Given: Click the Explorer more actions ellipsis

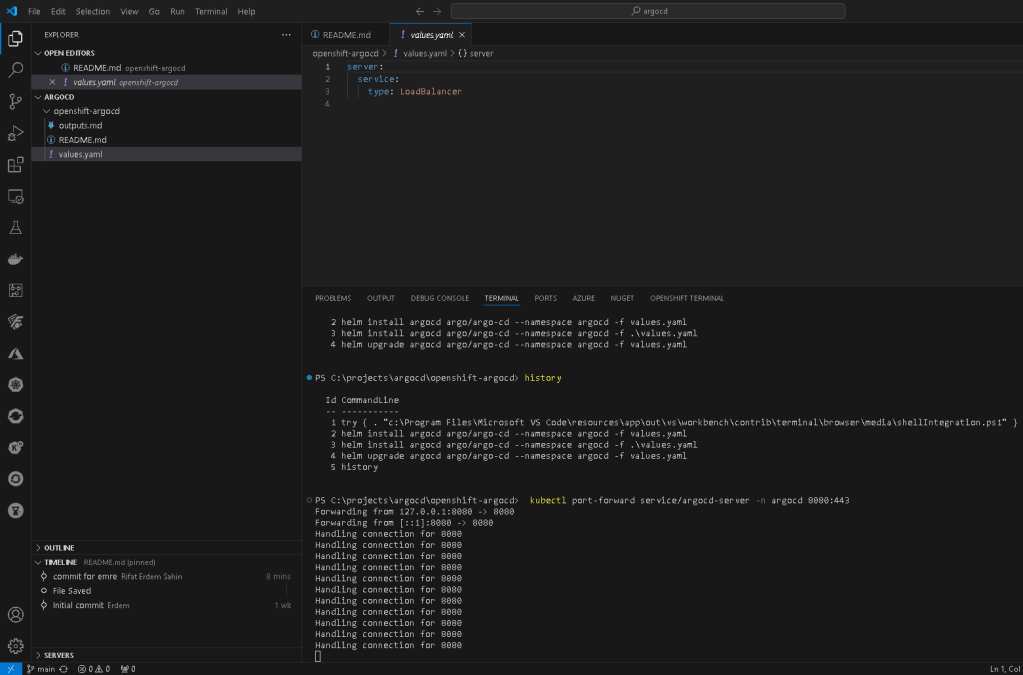Looking at the screenshot, I should coord(286,35).
